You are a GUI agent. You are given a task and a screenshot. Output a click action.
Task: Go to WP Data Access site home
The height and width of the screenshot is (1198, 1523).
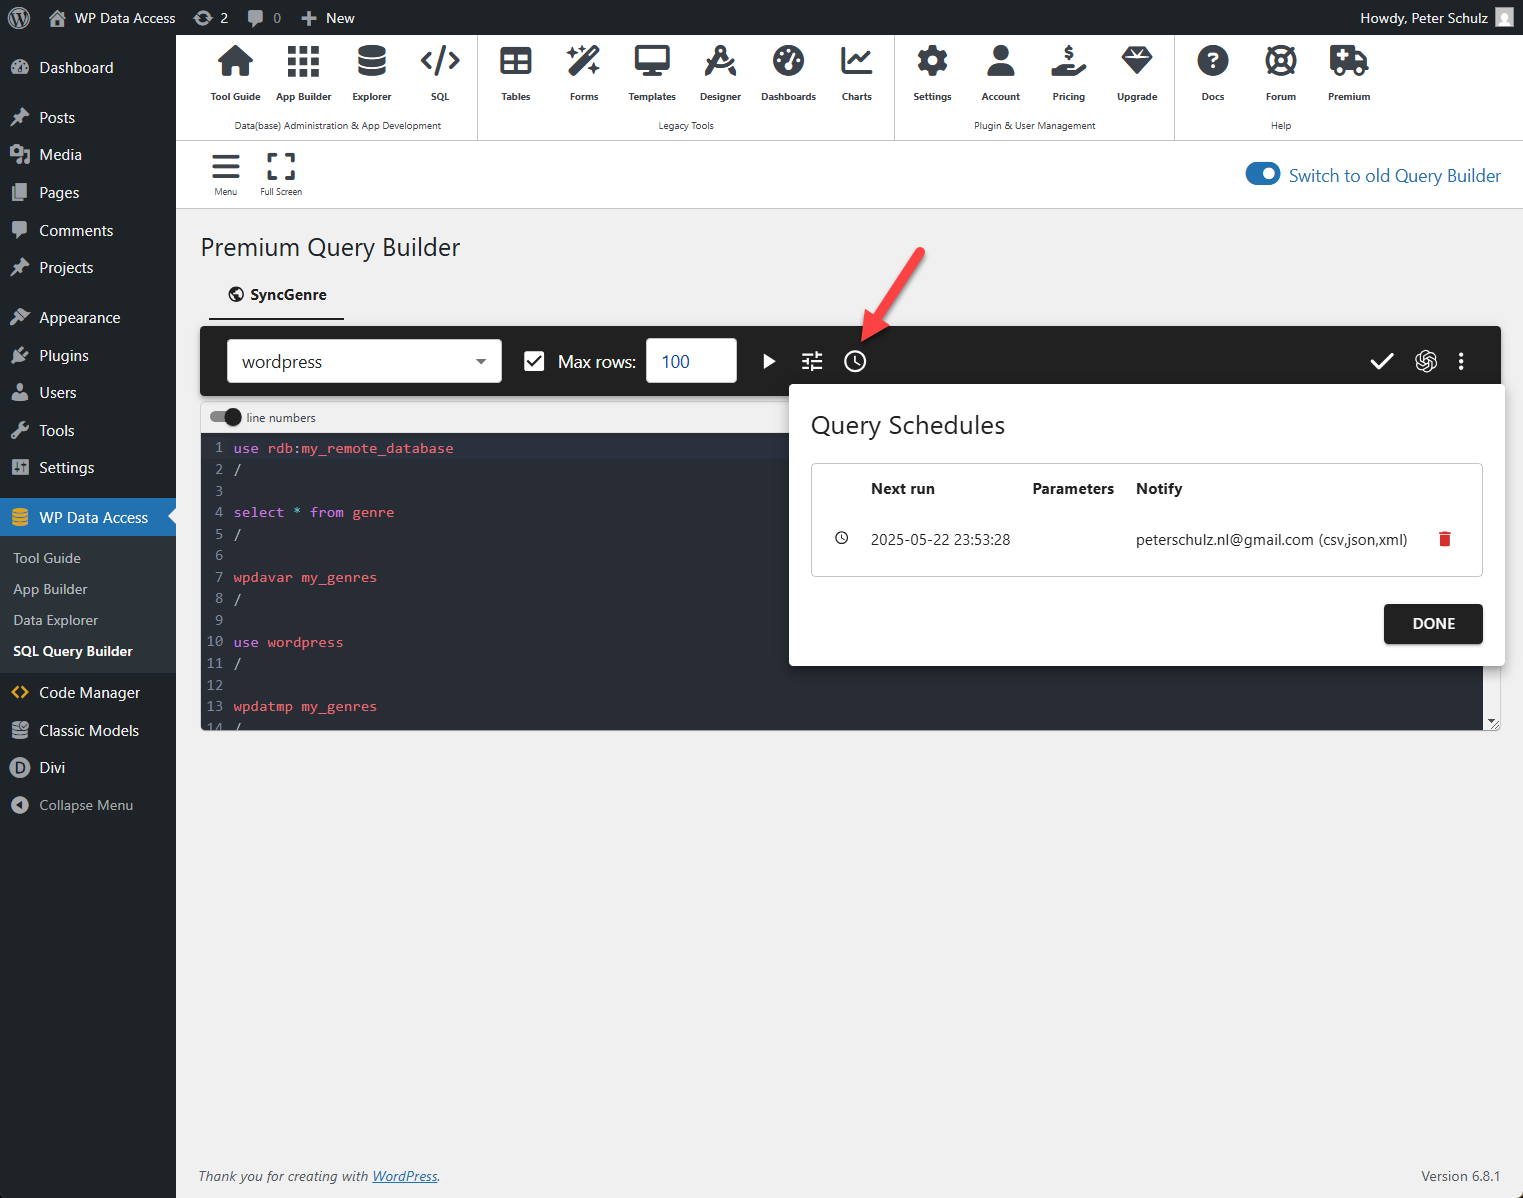click(x=112, y=18)
